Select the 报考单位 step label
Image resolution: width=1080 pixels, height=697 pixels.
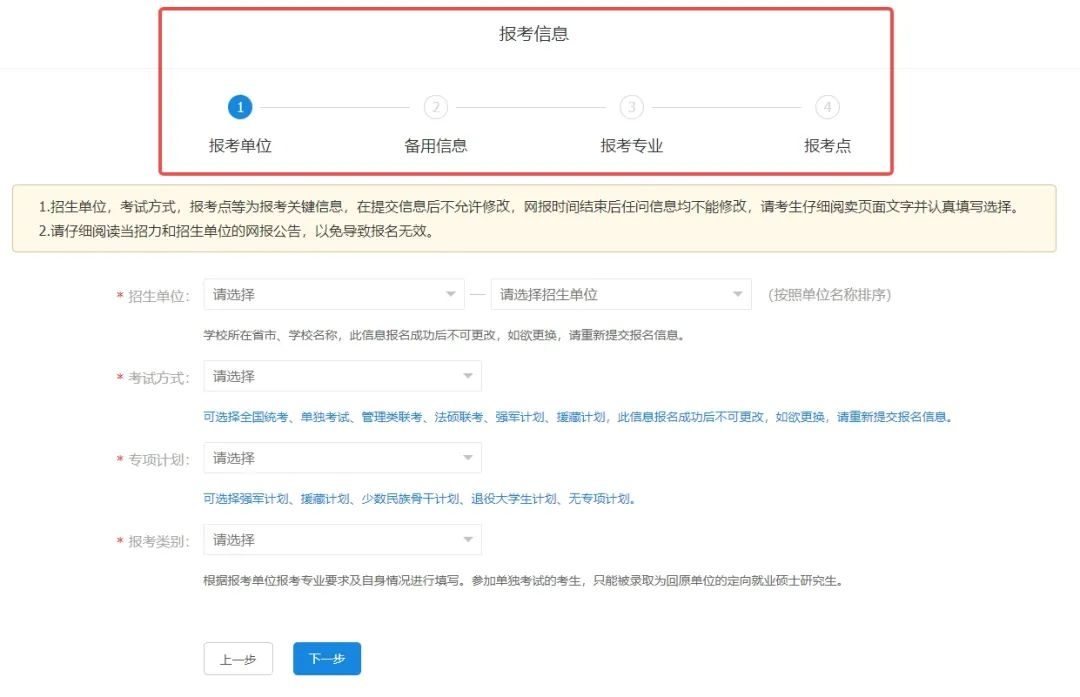click(x=240, y=145)
